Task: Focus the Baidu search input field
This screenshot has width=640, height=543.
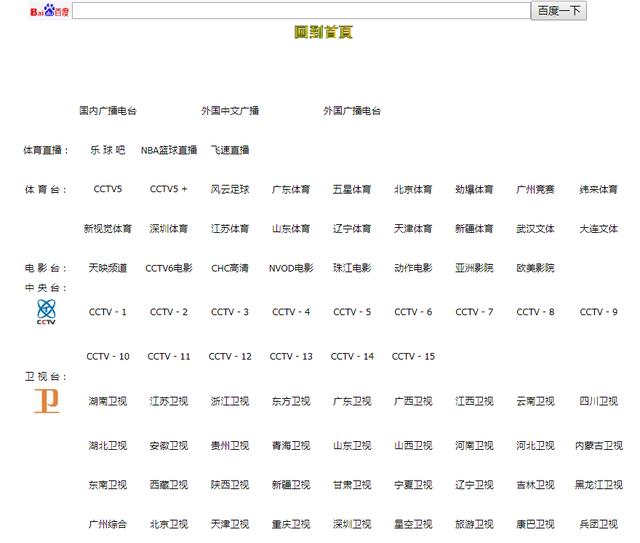Action: pos(301,11)
